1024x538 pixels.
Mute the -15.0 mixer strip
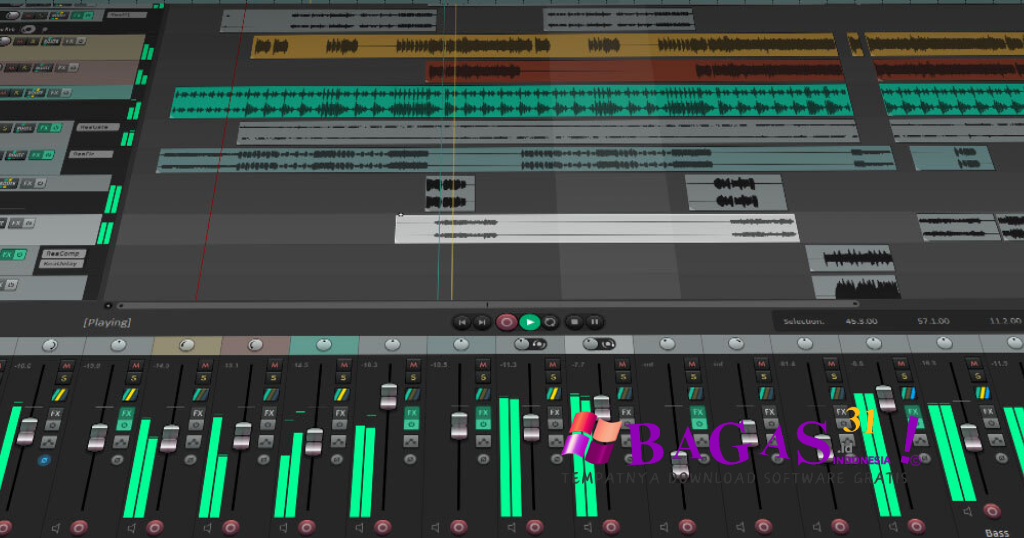(135, 366)
